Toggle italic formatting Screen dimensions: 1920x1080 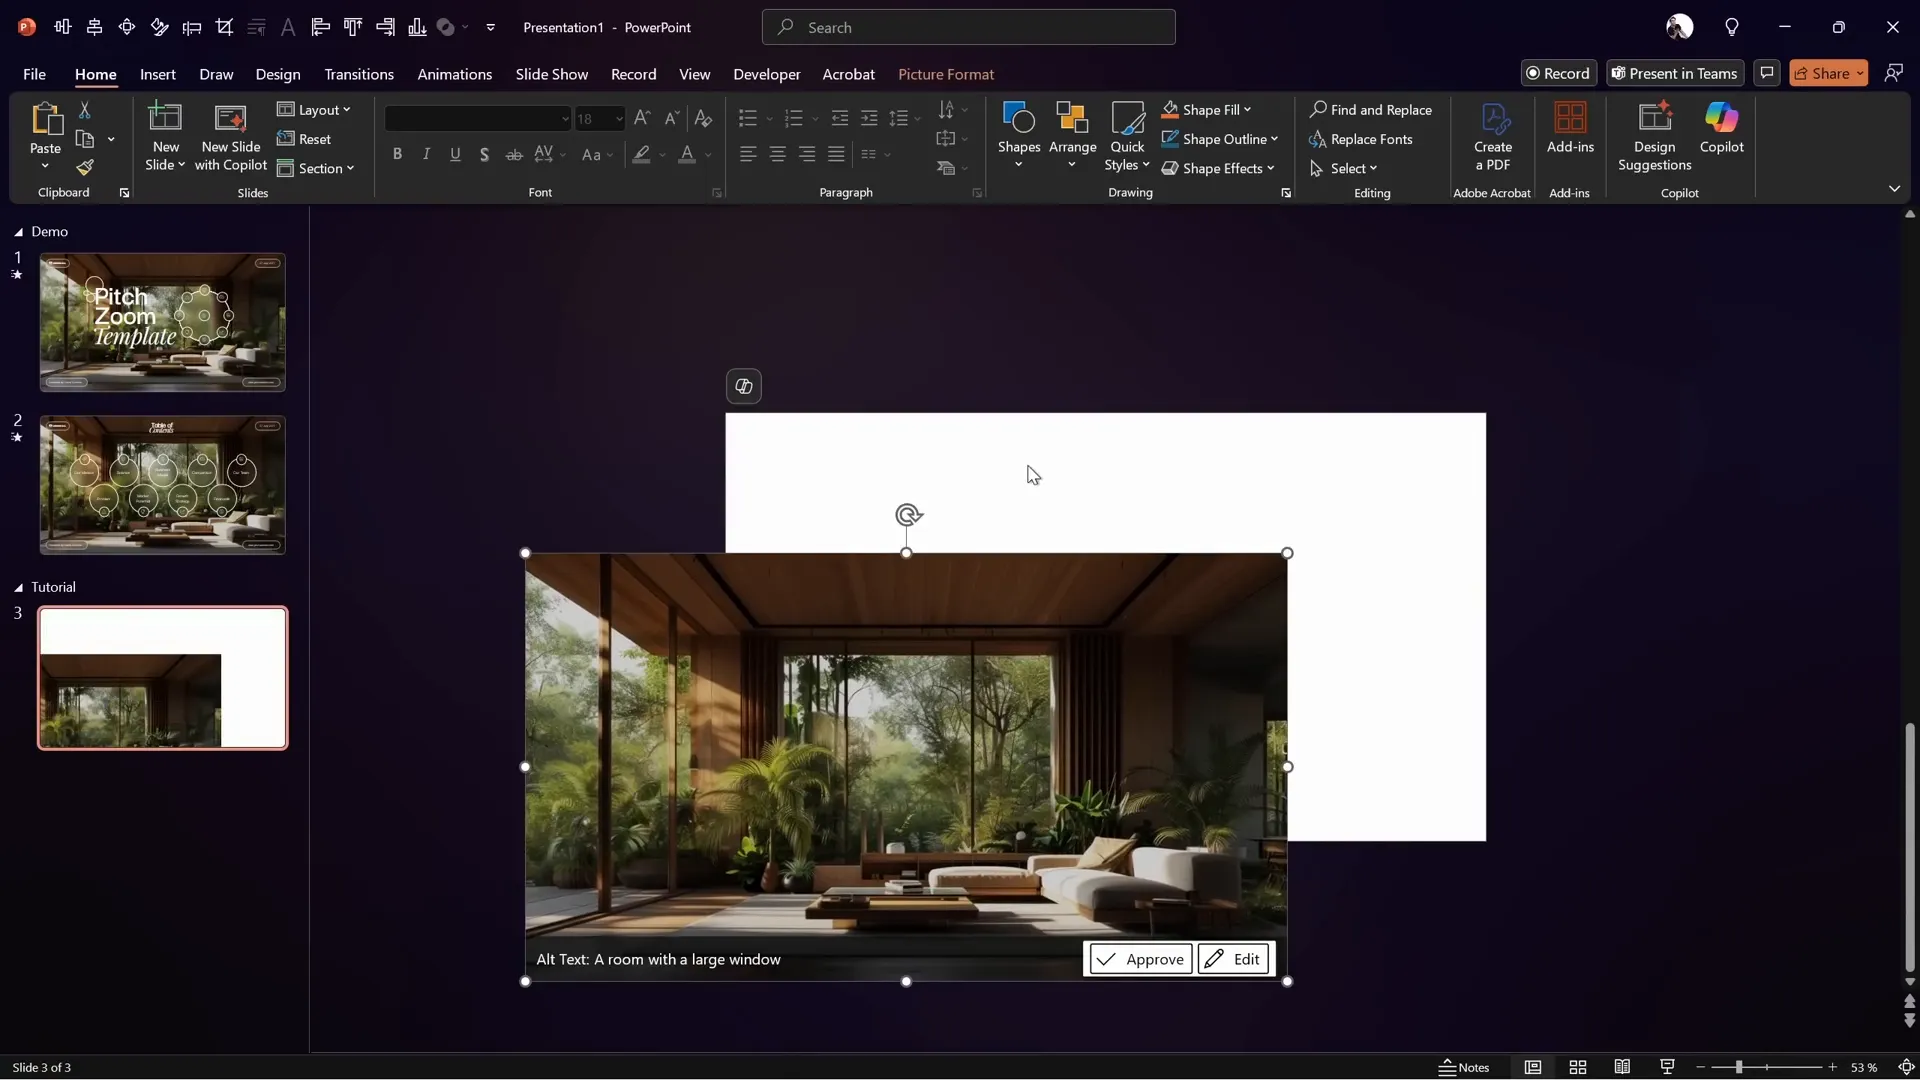point(426,155)
